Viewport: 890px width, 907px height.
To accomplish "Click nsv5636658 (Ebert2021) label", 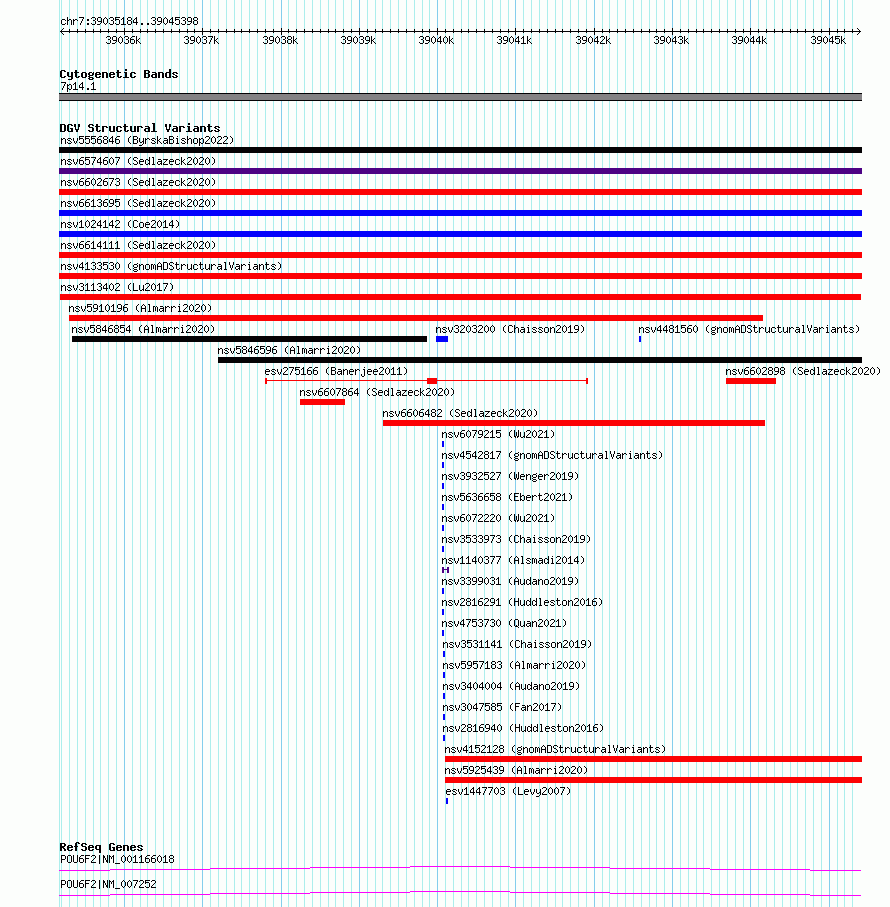I will pyautogui.click(x=507, y=497).
